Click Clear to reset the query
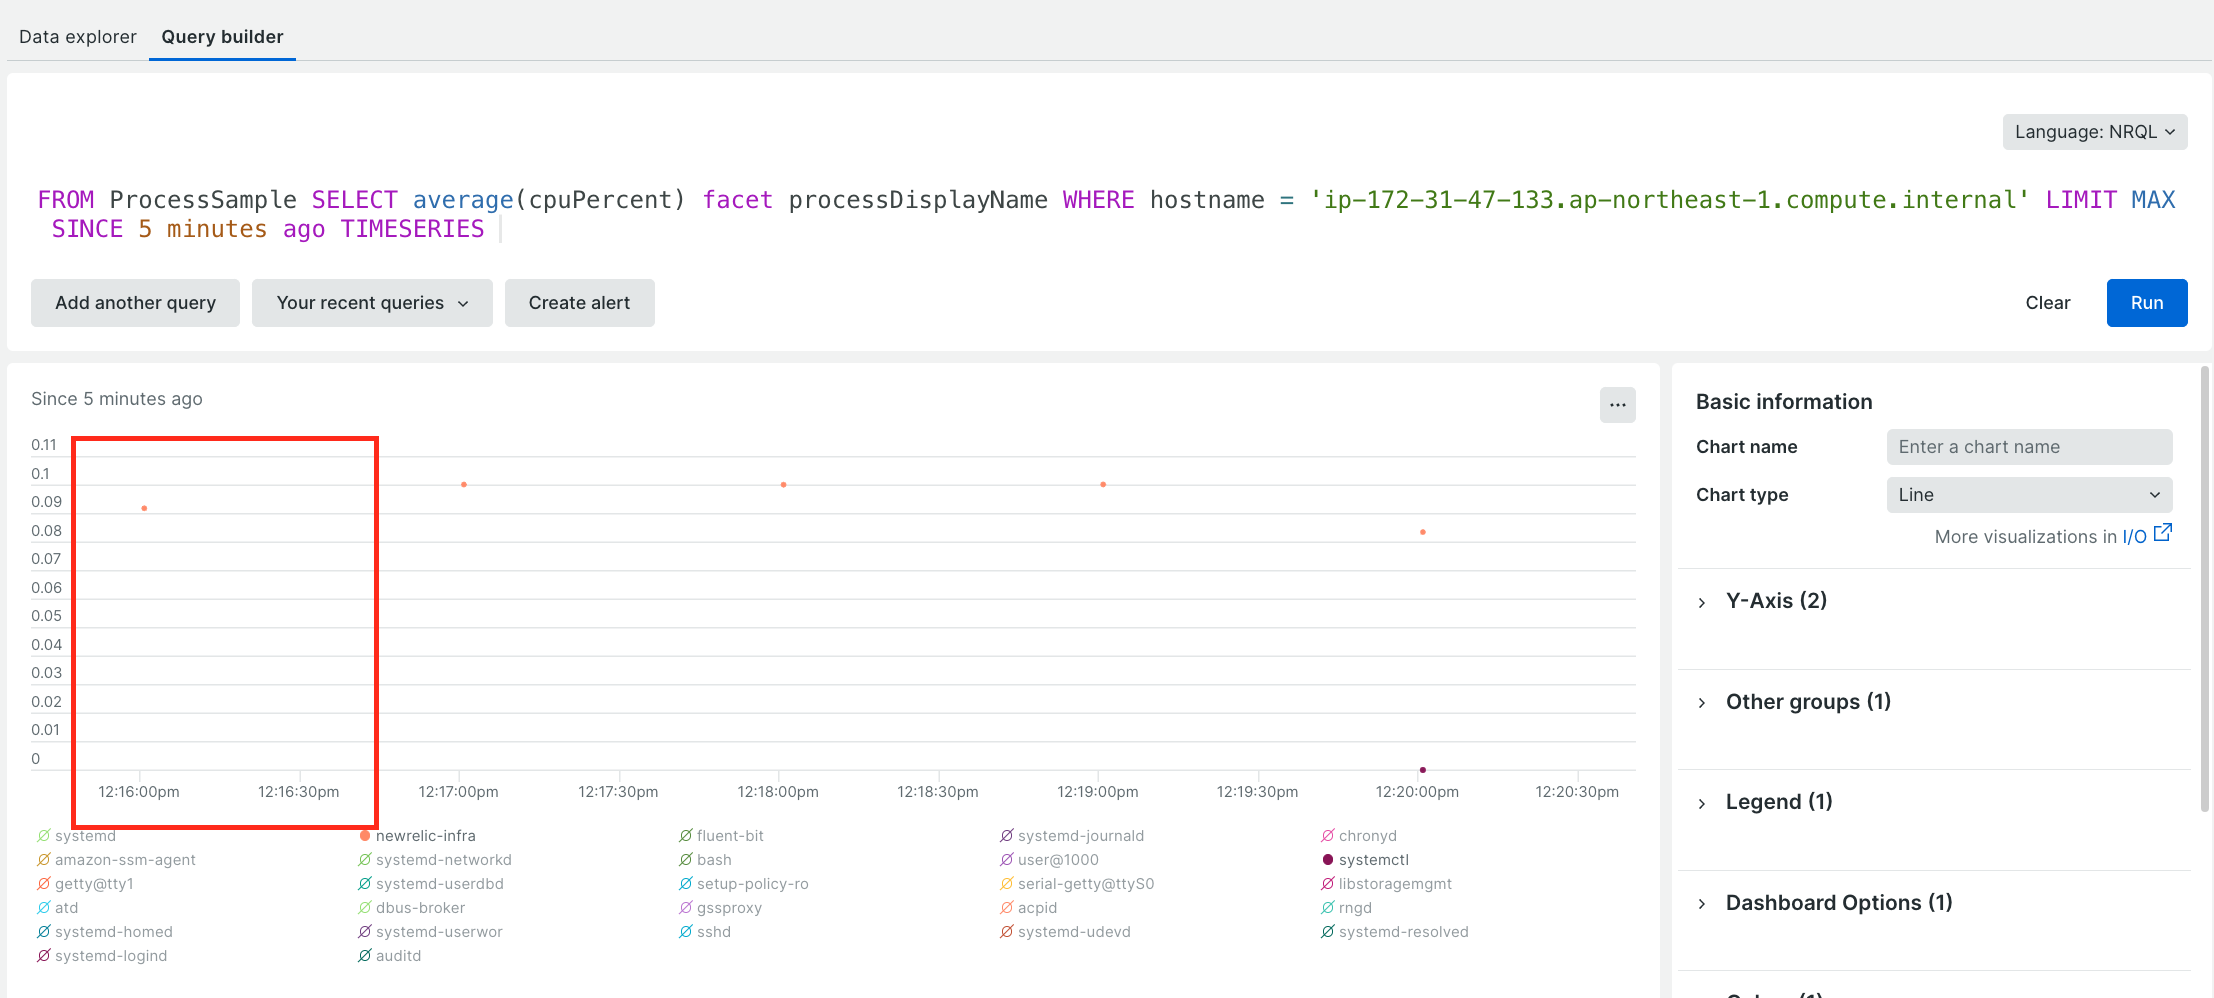 tap(2048, 303)
